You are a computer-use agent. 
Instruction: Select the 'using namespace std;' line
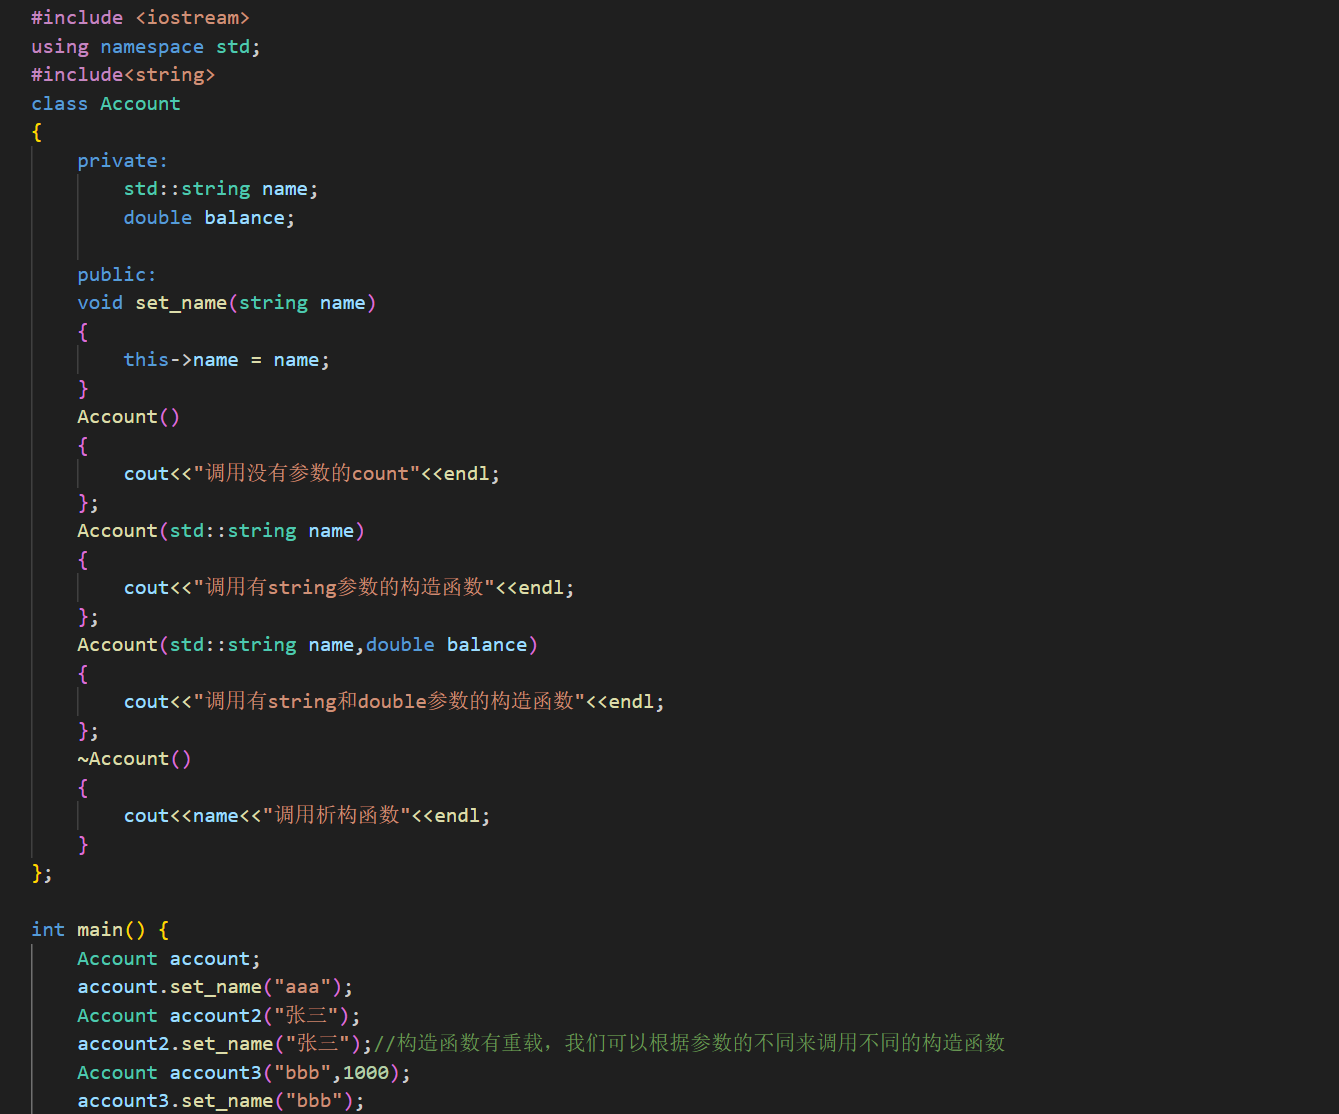click(146, 47)
